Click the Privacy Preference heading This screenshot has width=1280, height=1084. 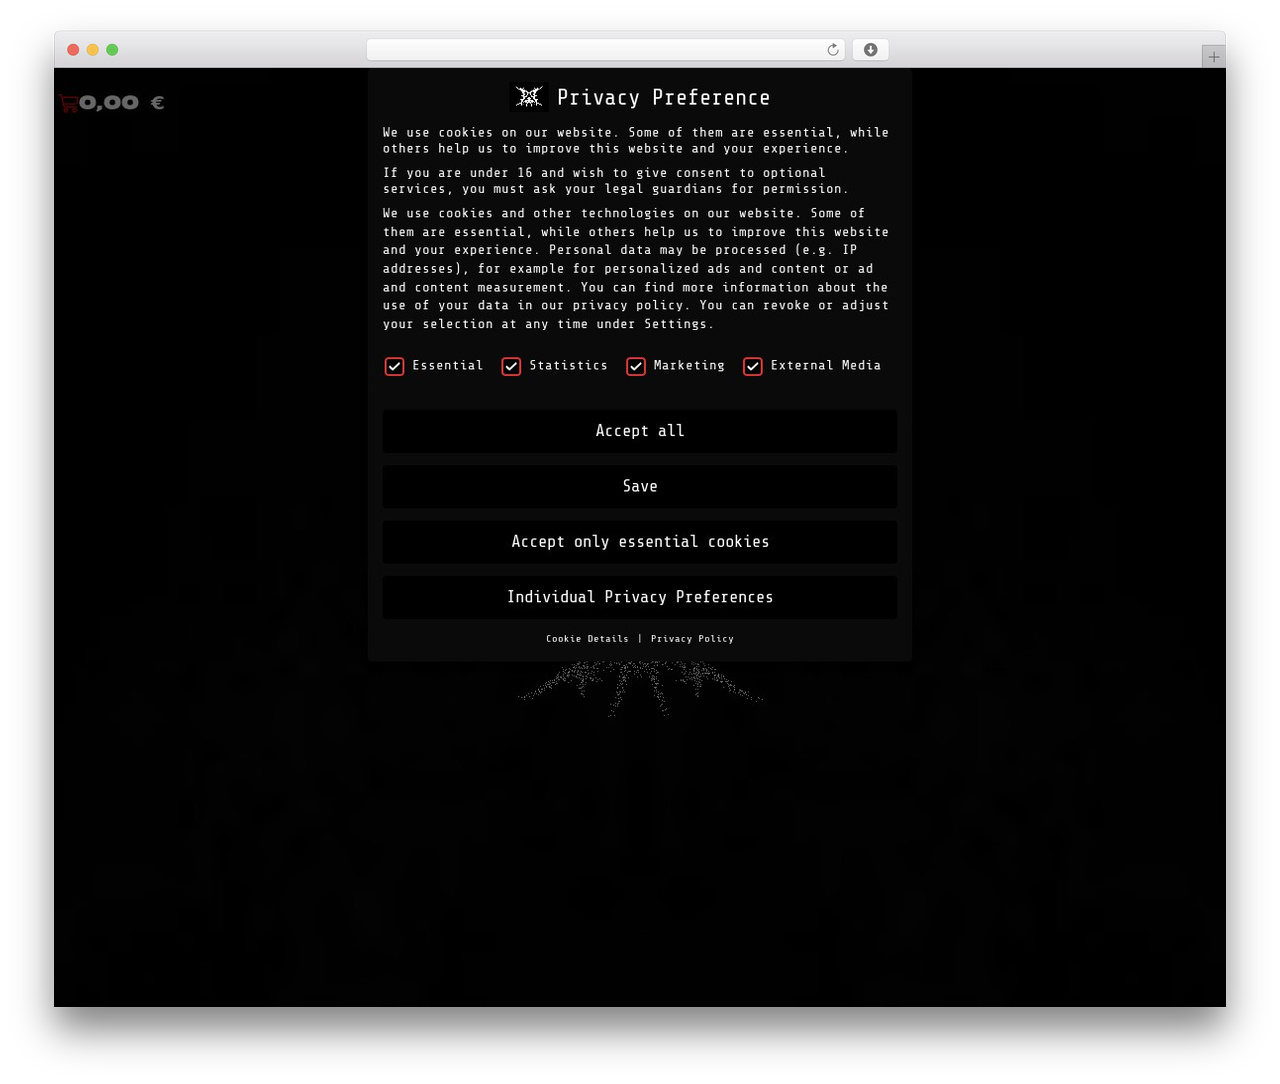pyautogui.click(x=664, y=97)
